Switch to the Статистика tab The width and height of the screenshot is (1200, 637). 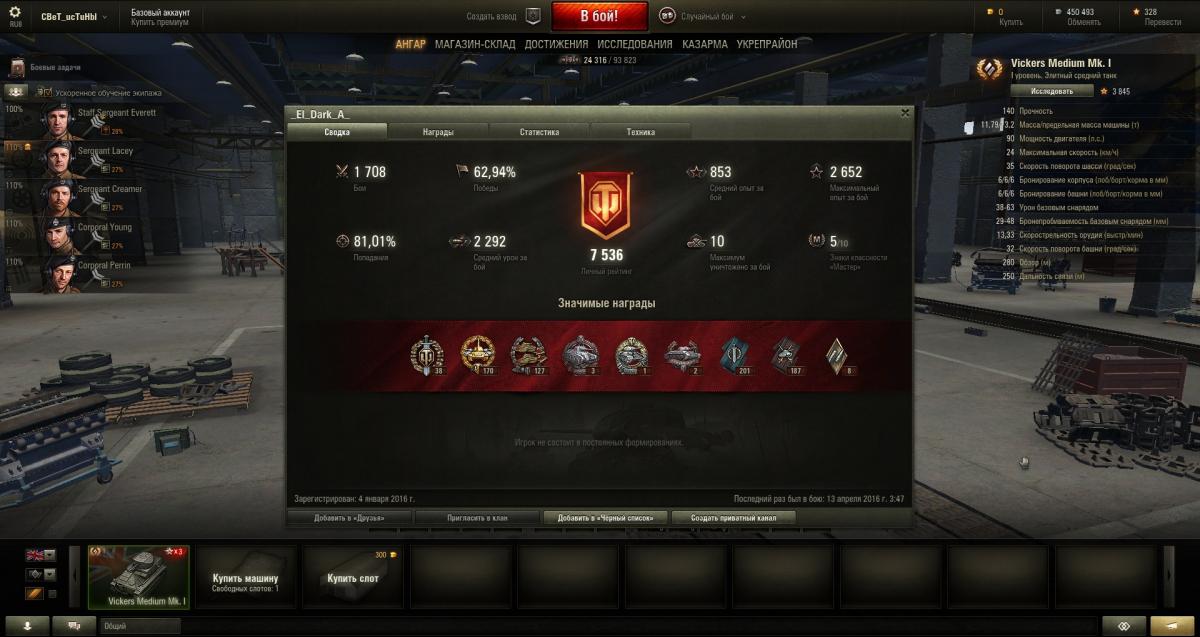pyautogui.click(x=539, y=131)
